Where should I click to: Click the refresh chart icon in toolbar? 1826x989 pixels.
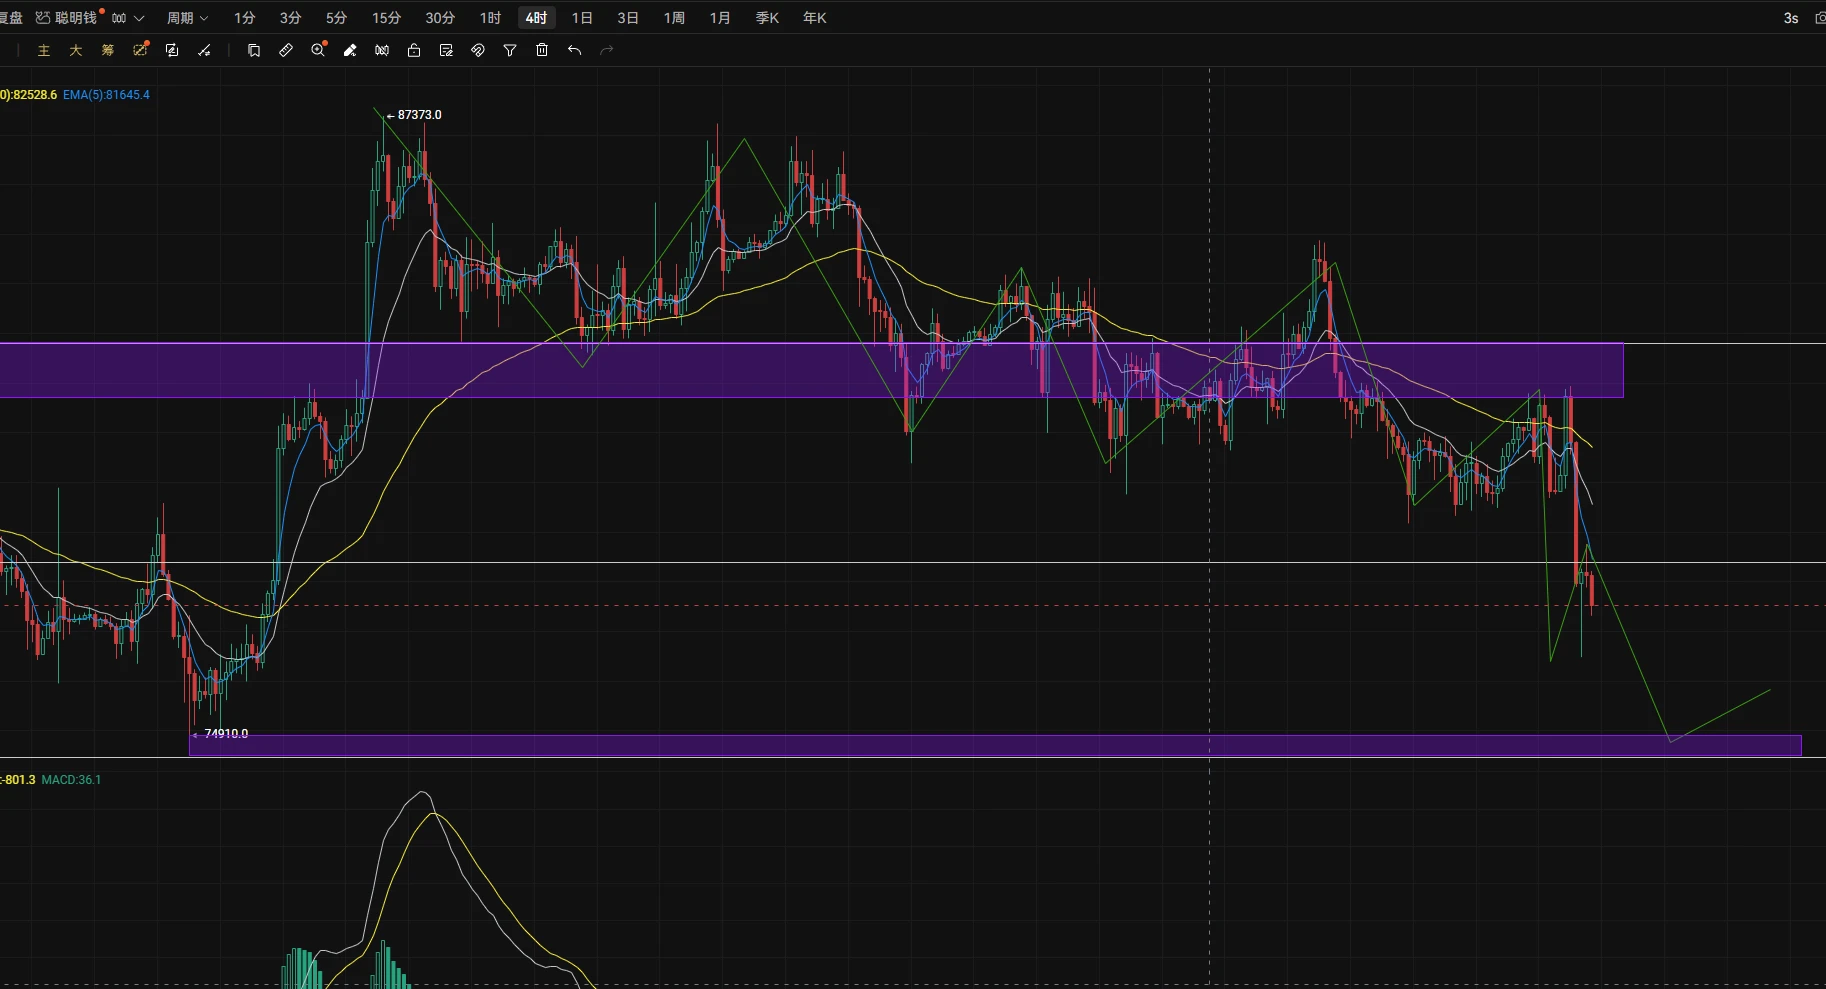pyautogui.click(x=172, y=50)
